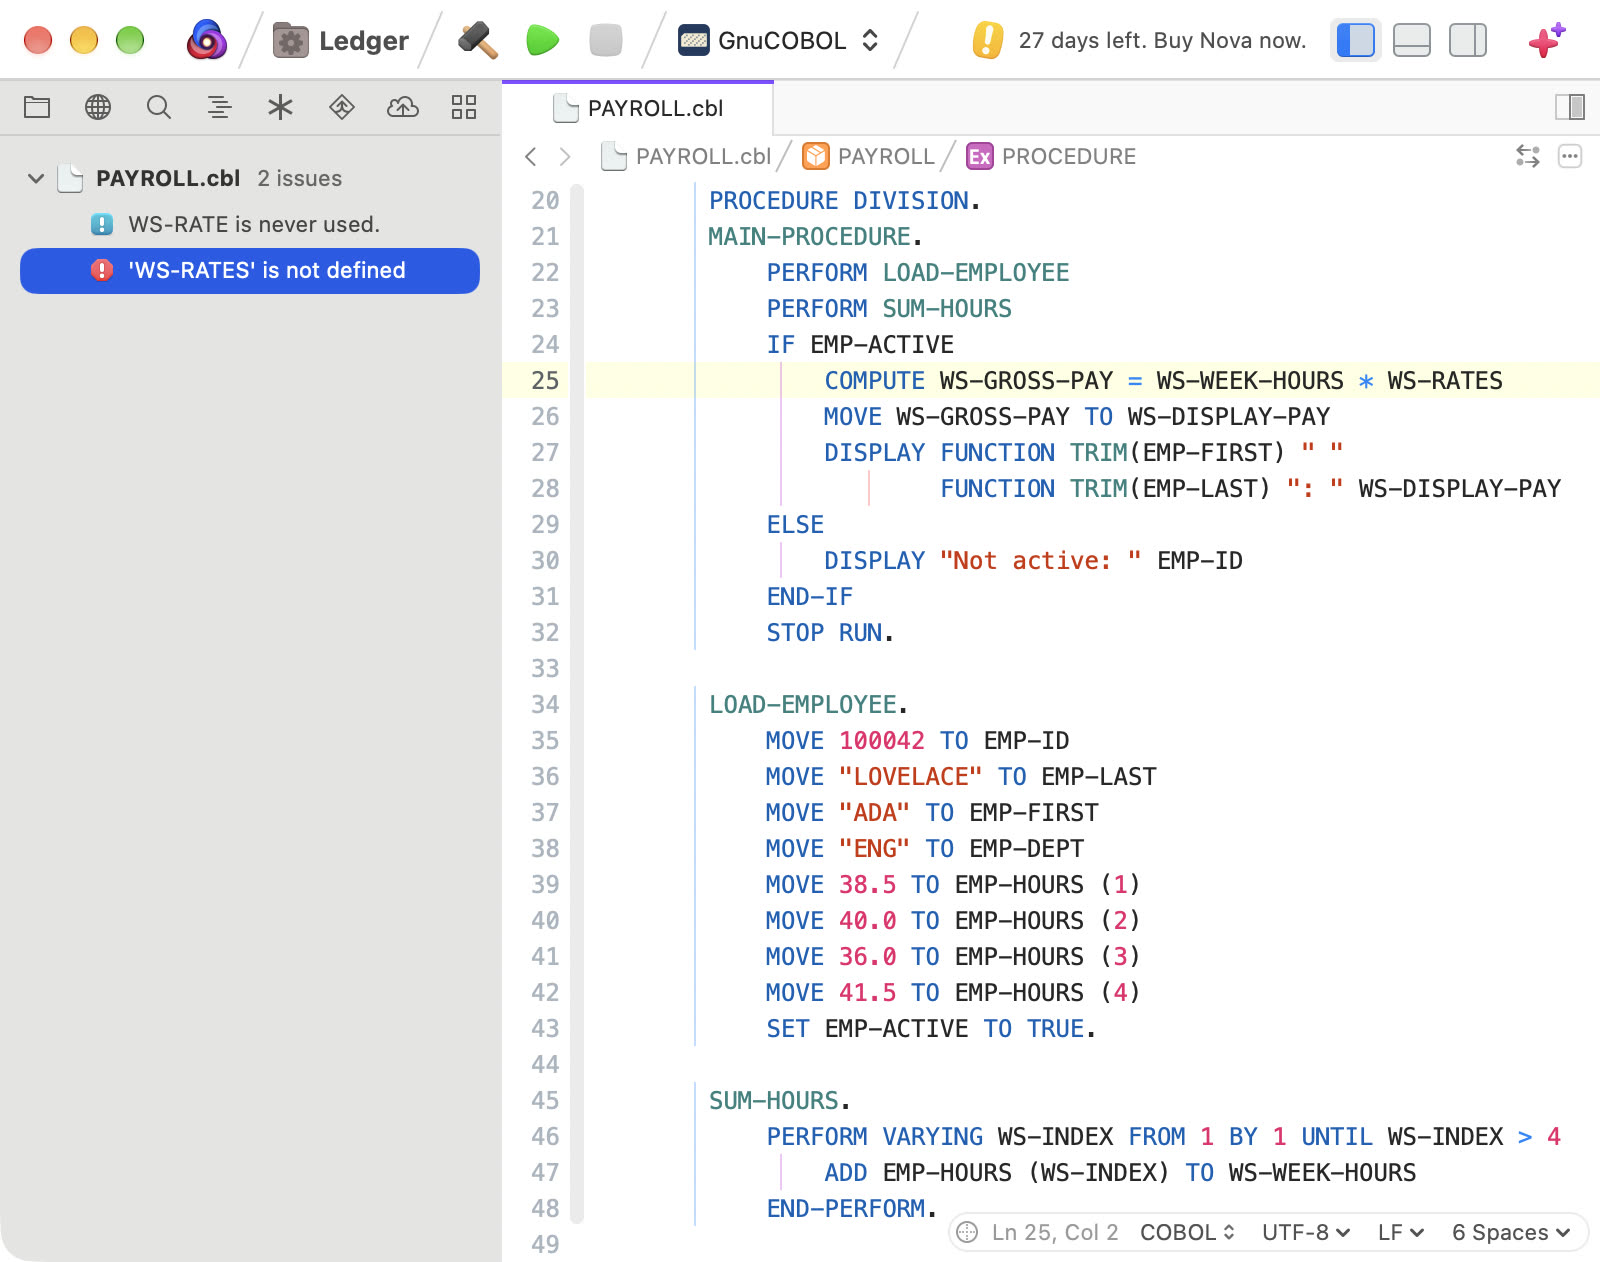This screenshot has height=1262, width=1600.
Task: Go forward with the right chevron arrow
Action: click(x=565, y=157)
